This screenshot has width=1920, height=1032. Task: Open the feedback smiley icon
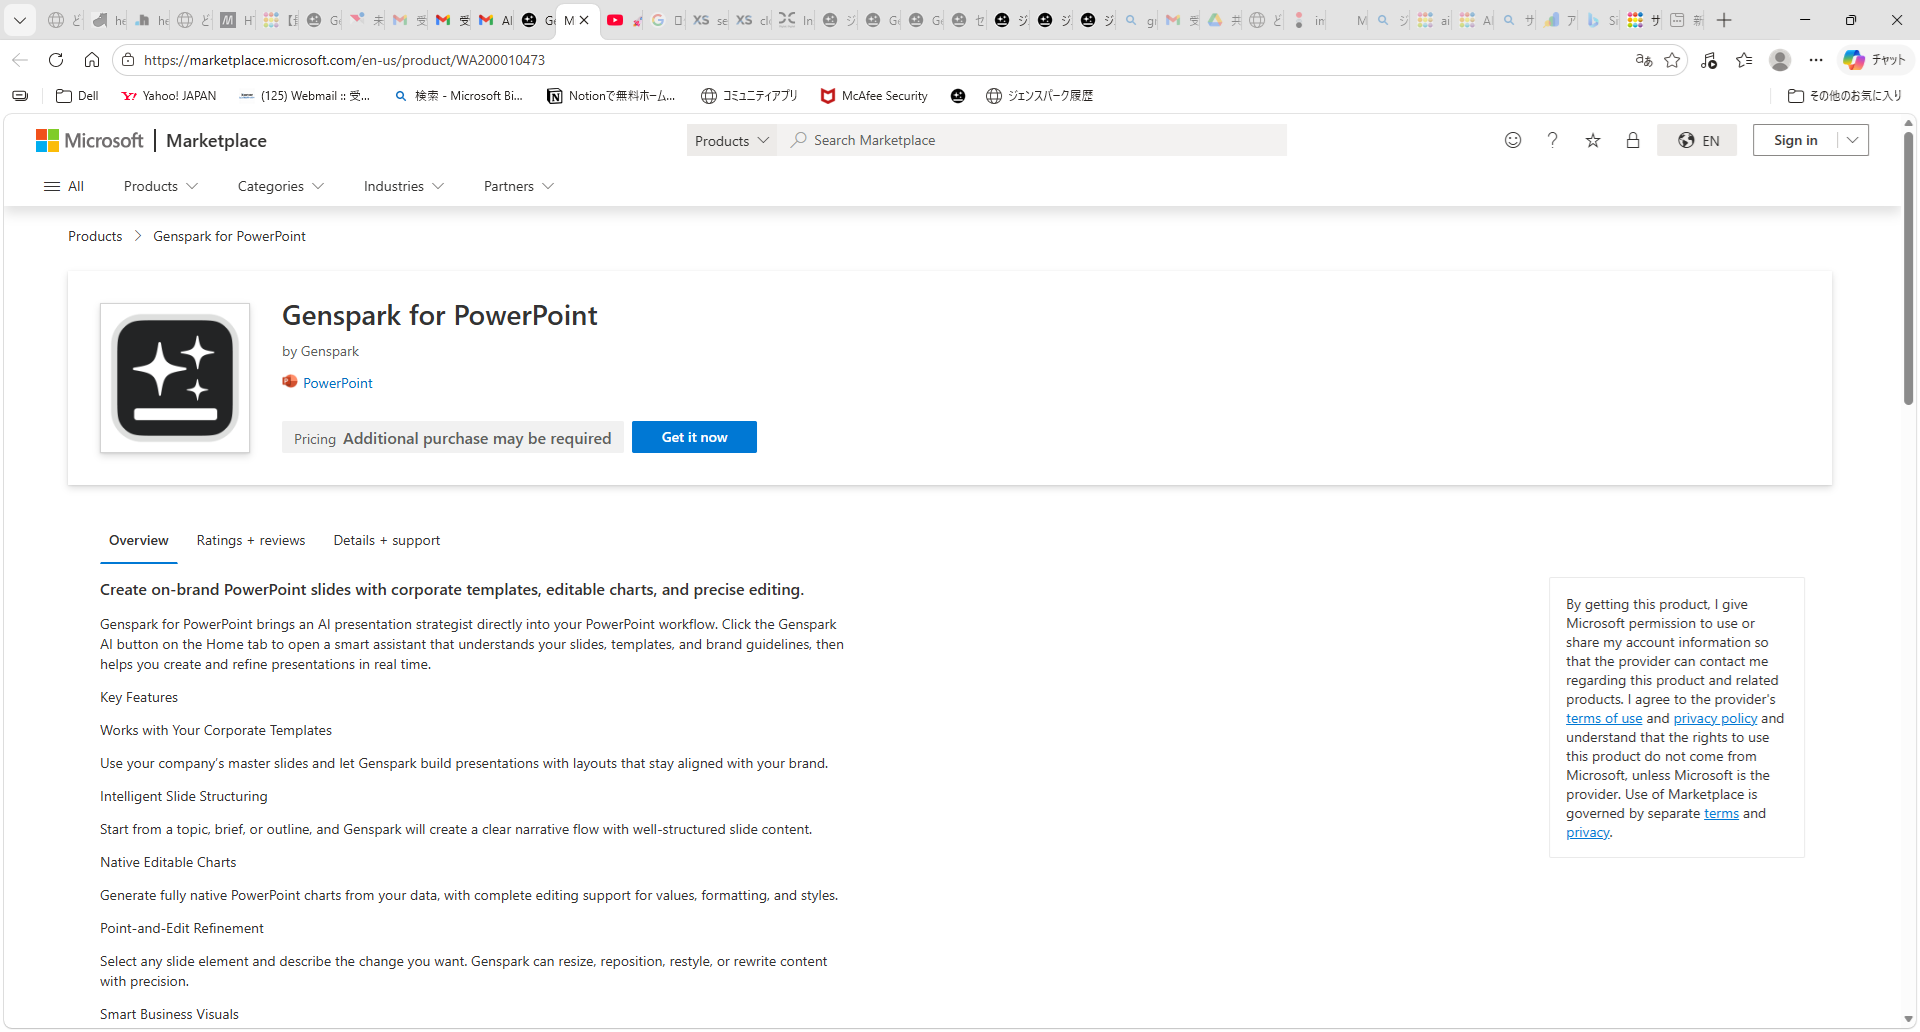1512,140
